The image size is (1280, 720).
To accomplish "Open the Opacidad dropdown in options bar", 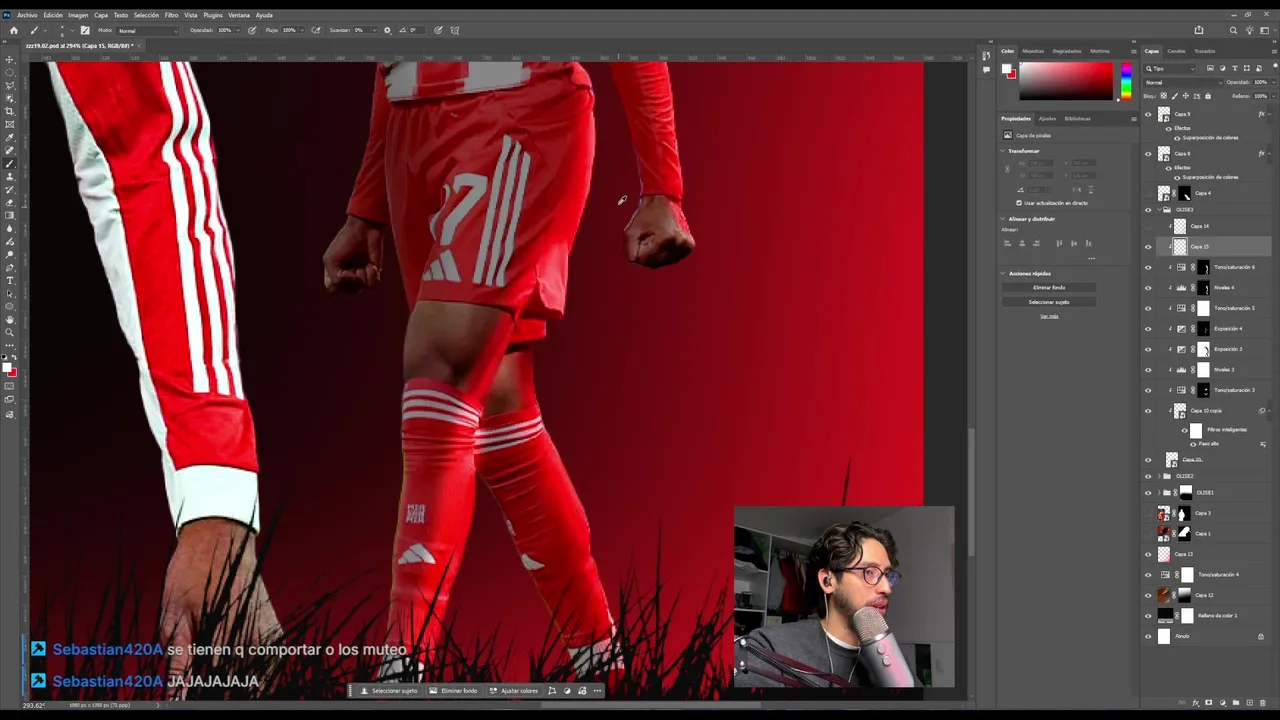I will click(x=238, y=30).
